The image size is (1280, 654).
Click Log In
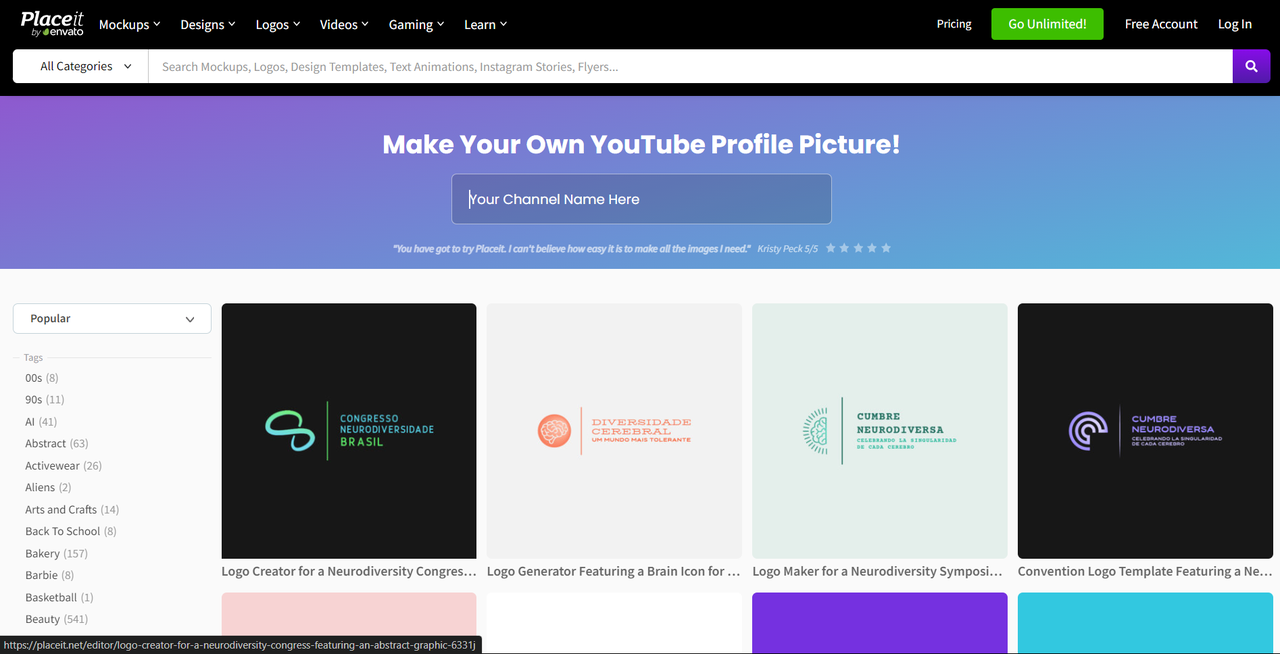pyautogui.click(x=1235, y=24)
